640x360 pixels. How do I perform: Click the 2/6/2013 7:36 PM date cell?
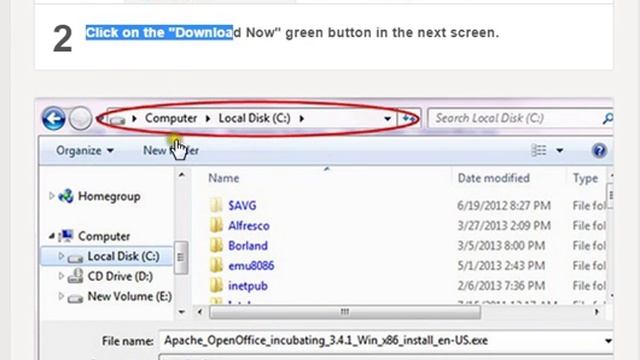[x=501, y=286]
